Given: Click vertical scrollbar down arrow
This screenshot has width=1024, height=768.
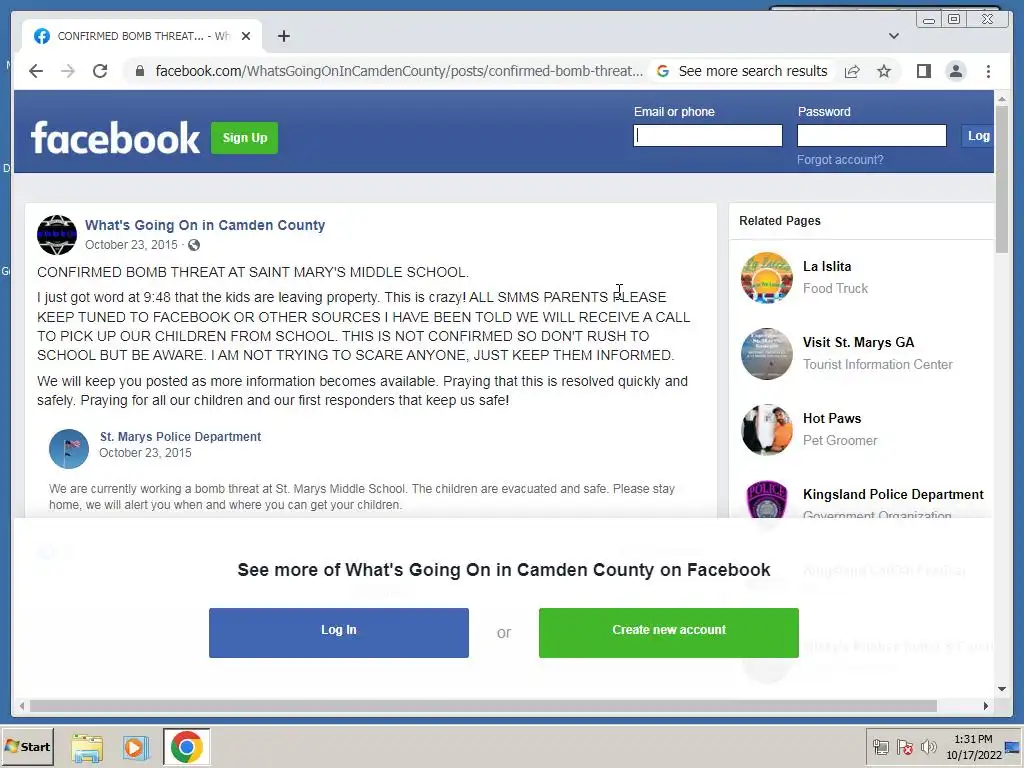Looking at the screenshot, I should [1002, 689].
